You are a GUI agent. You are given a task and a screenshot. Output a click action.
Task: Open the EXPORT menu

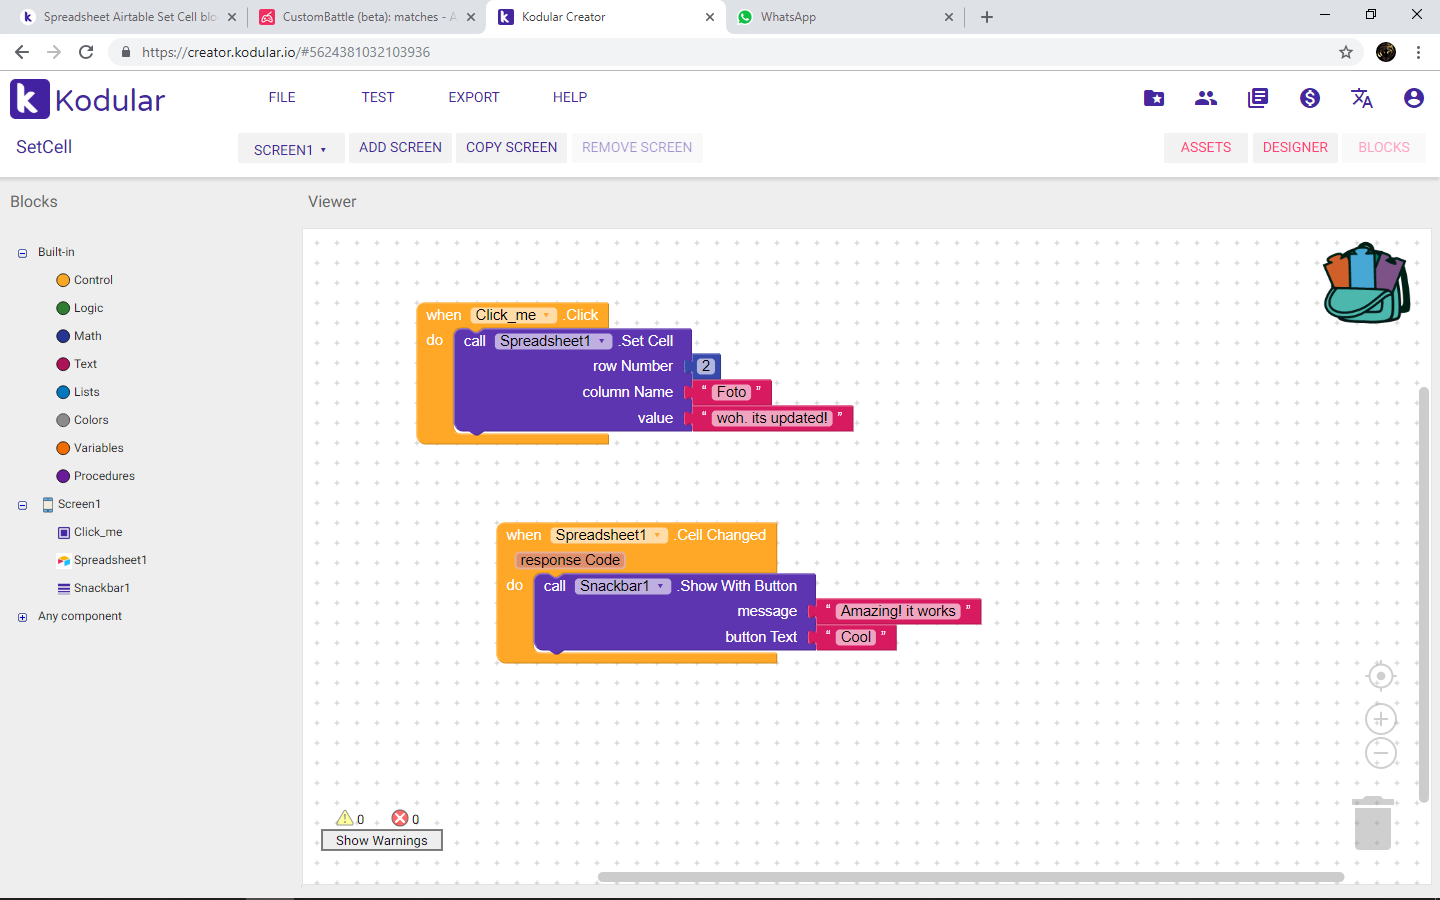coord(474,97)
